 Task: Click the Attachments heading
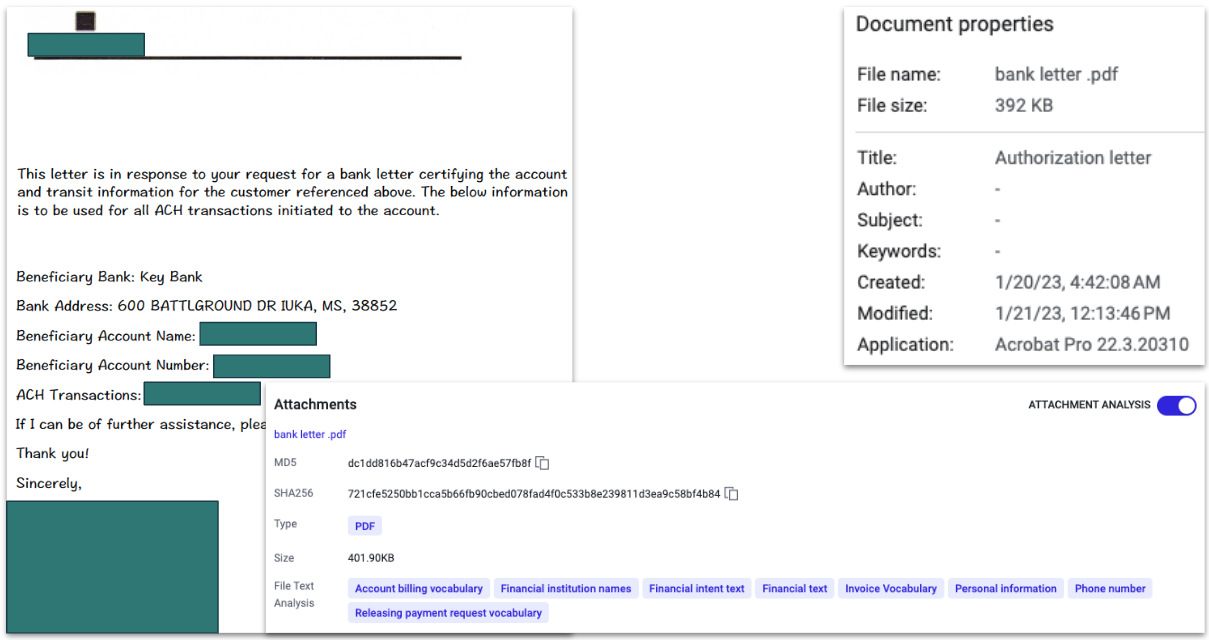tap(315, 405)
